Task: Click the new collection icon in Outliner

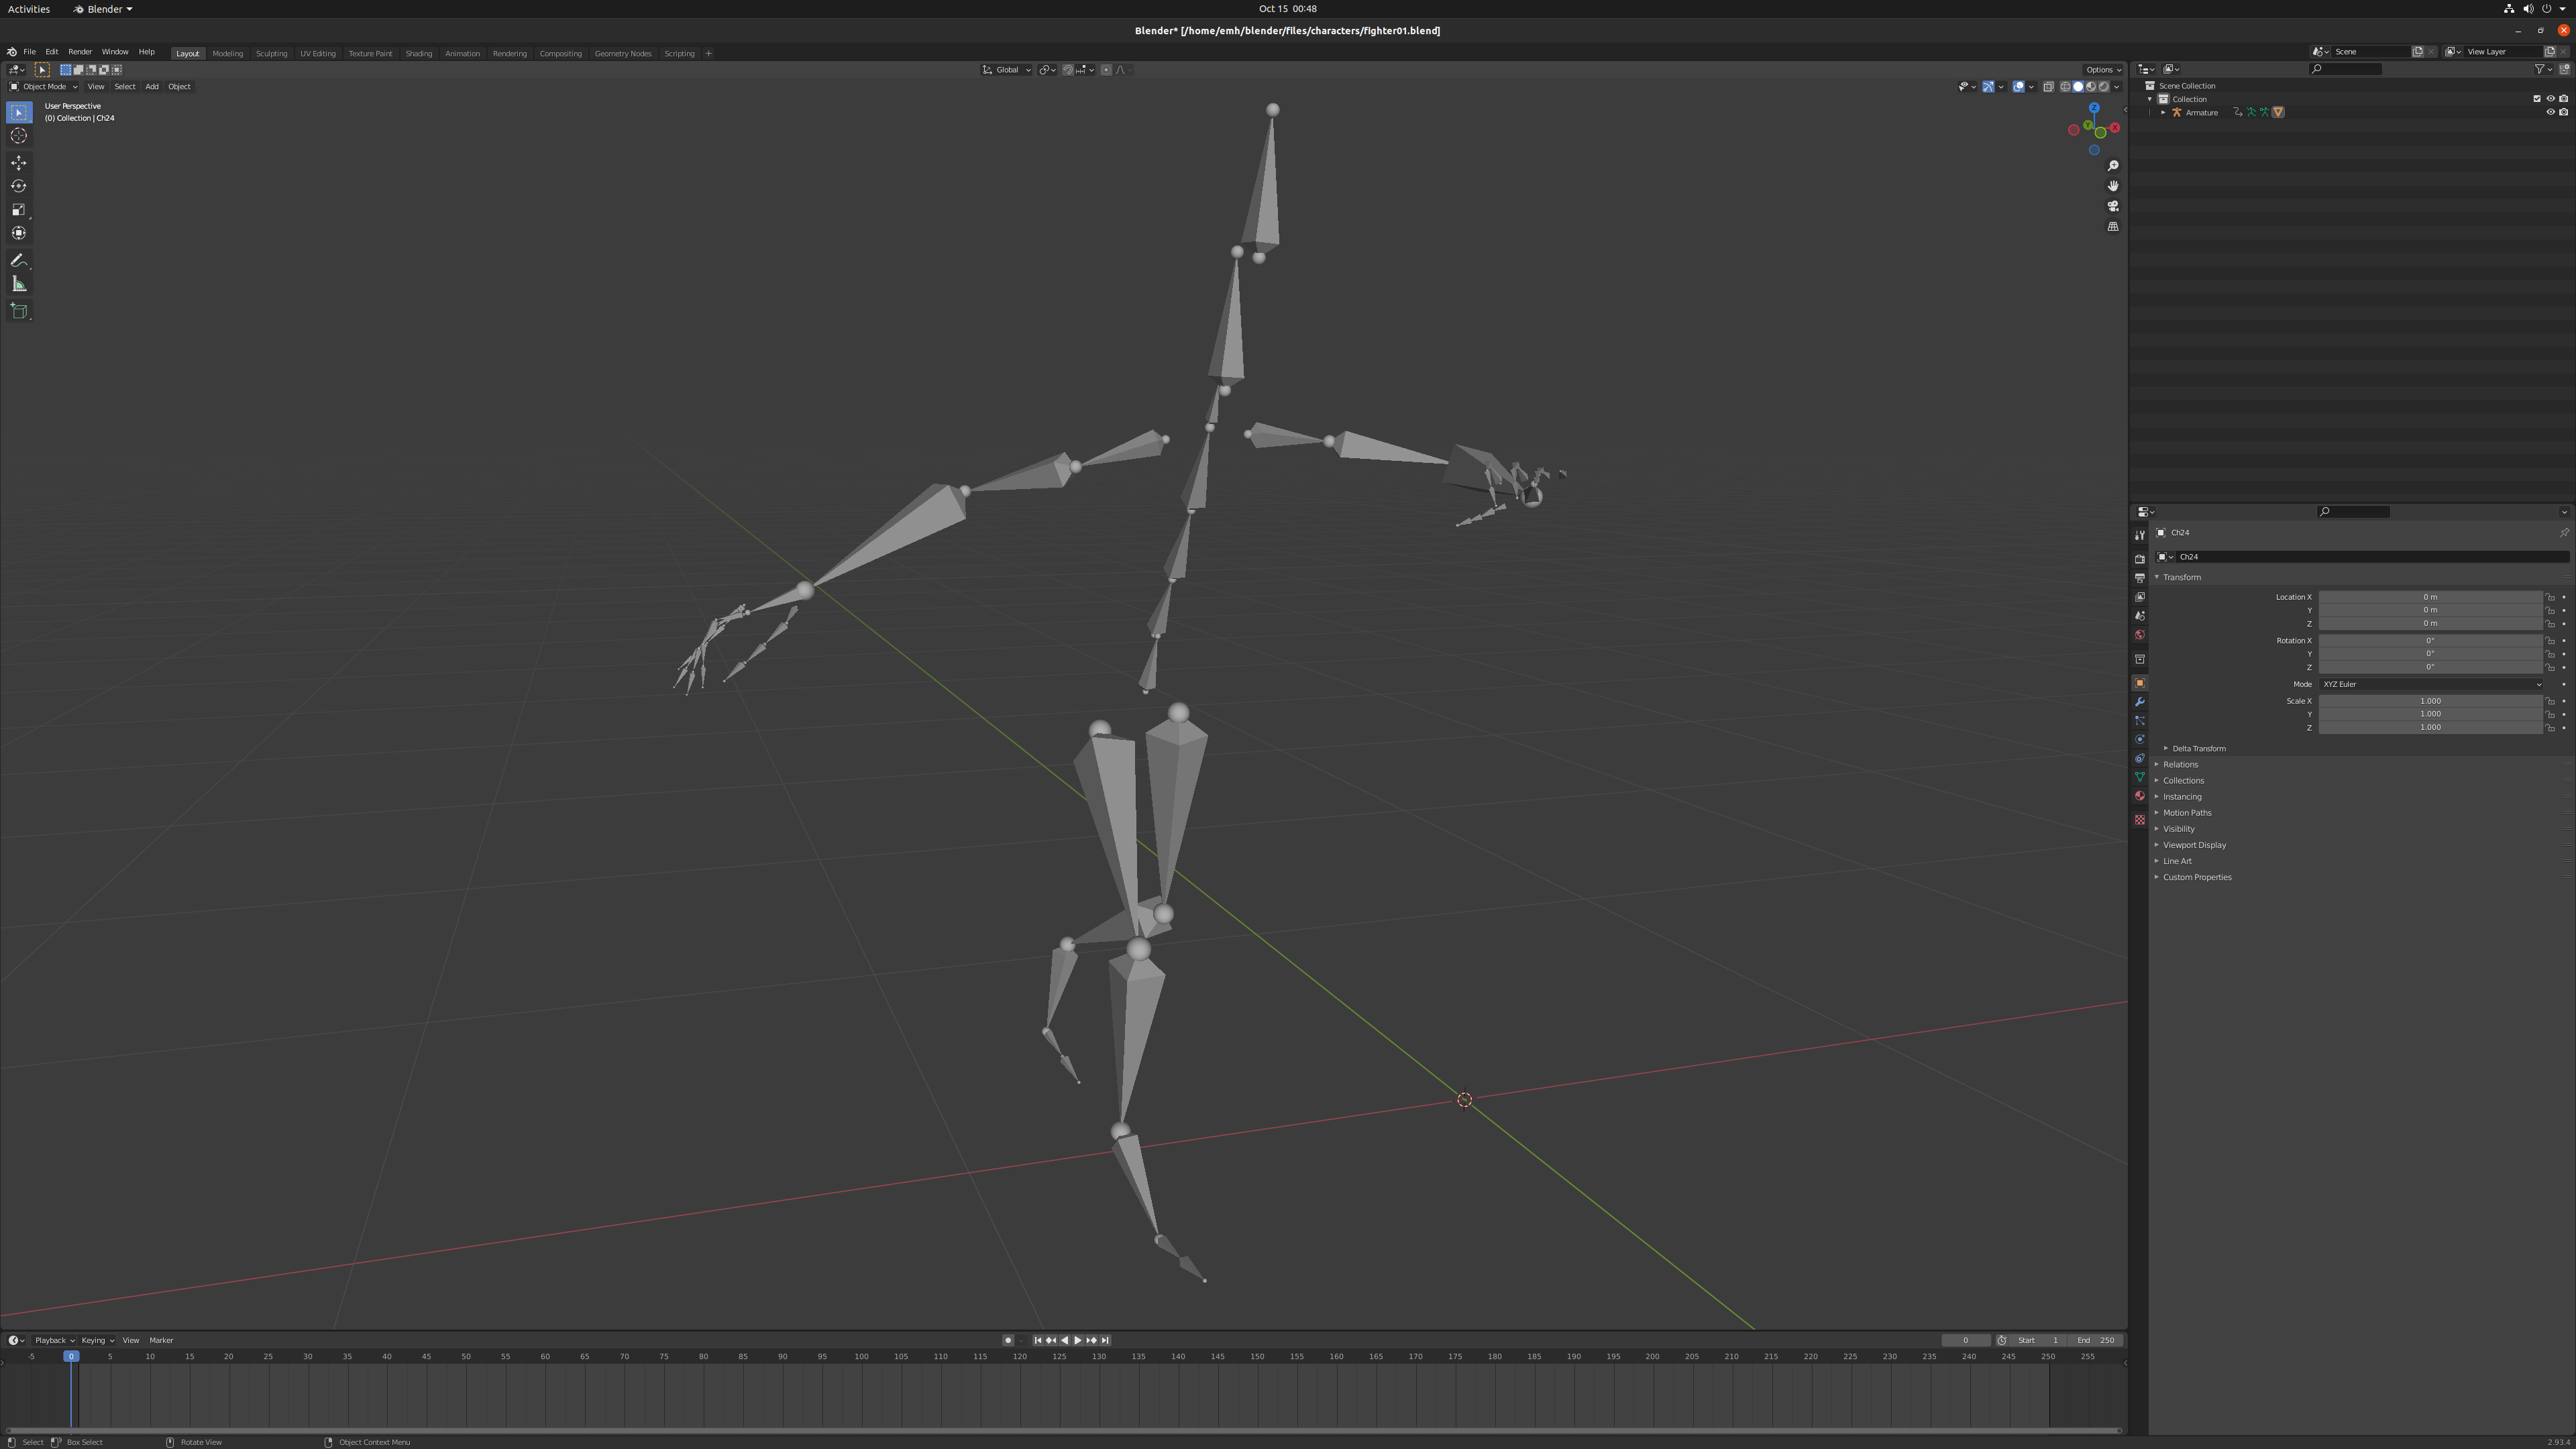Action: (x=2564, y=69)
